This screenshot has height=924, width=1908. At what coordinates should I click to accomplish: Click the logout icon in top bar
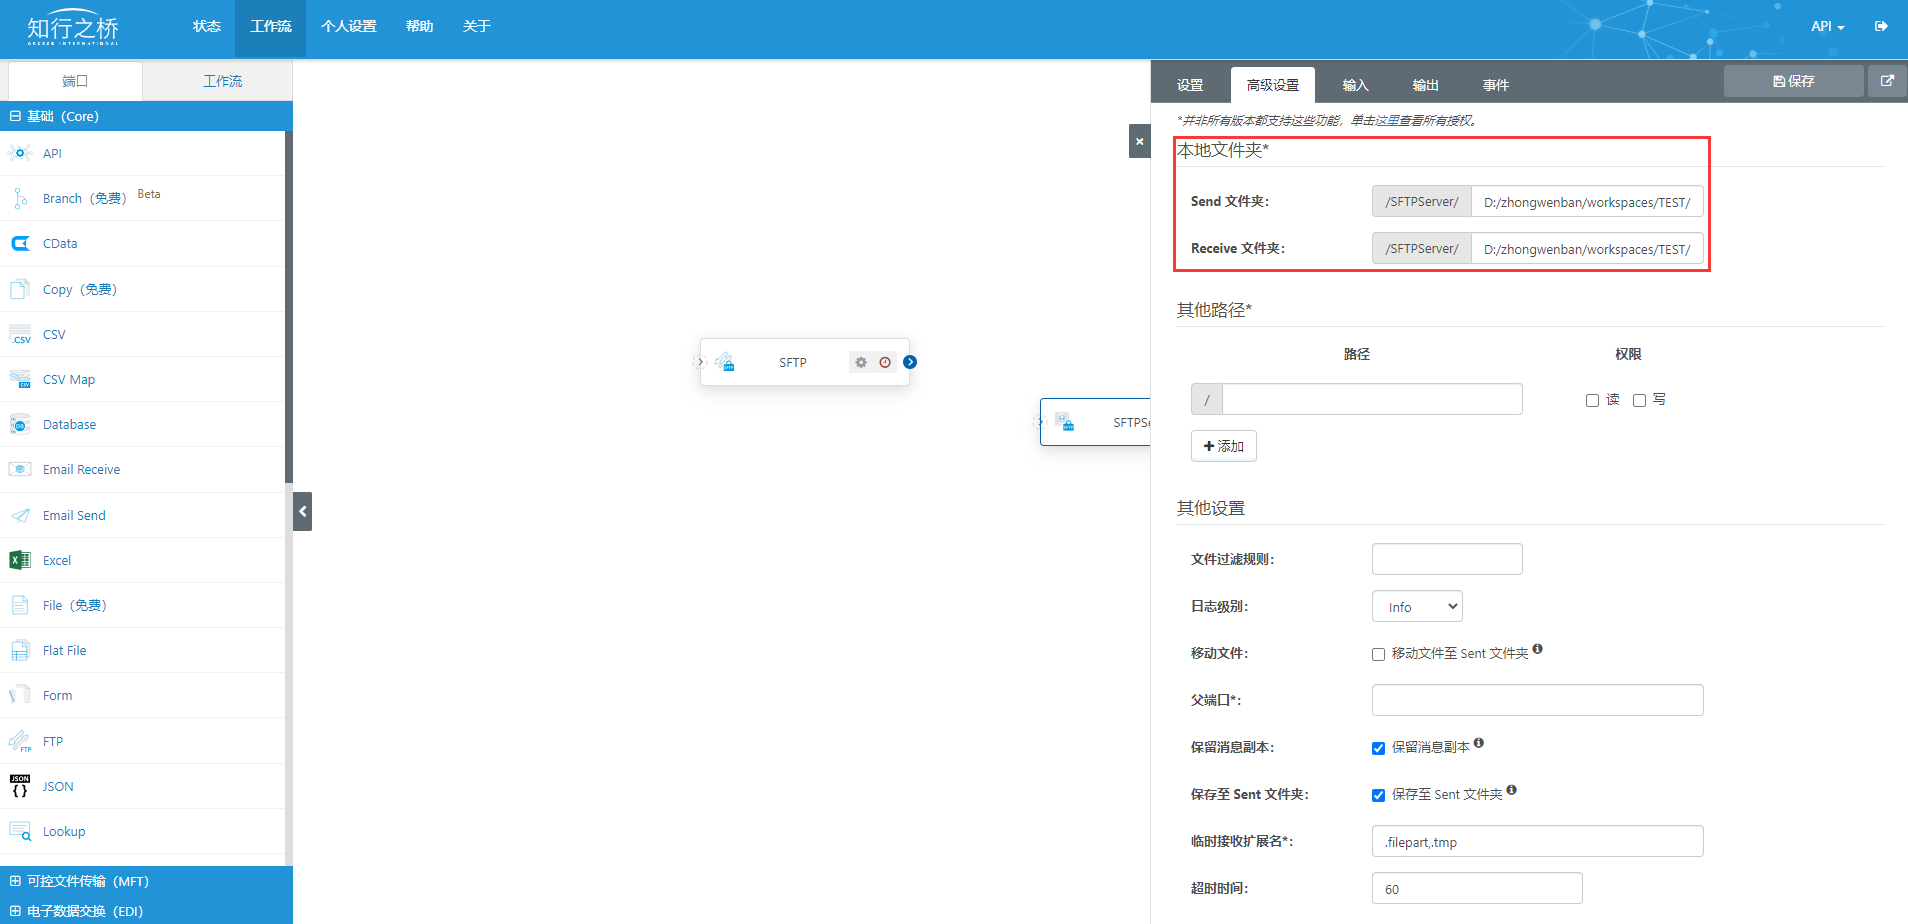click(x=1881, y=26)
